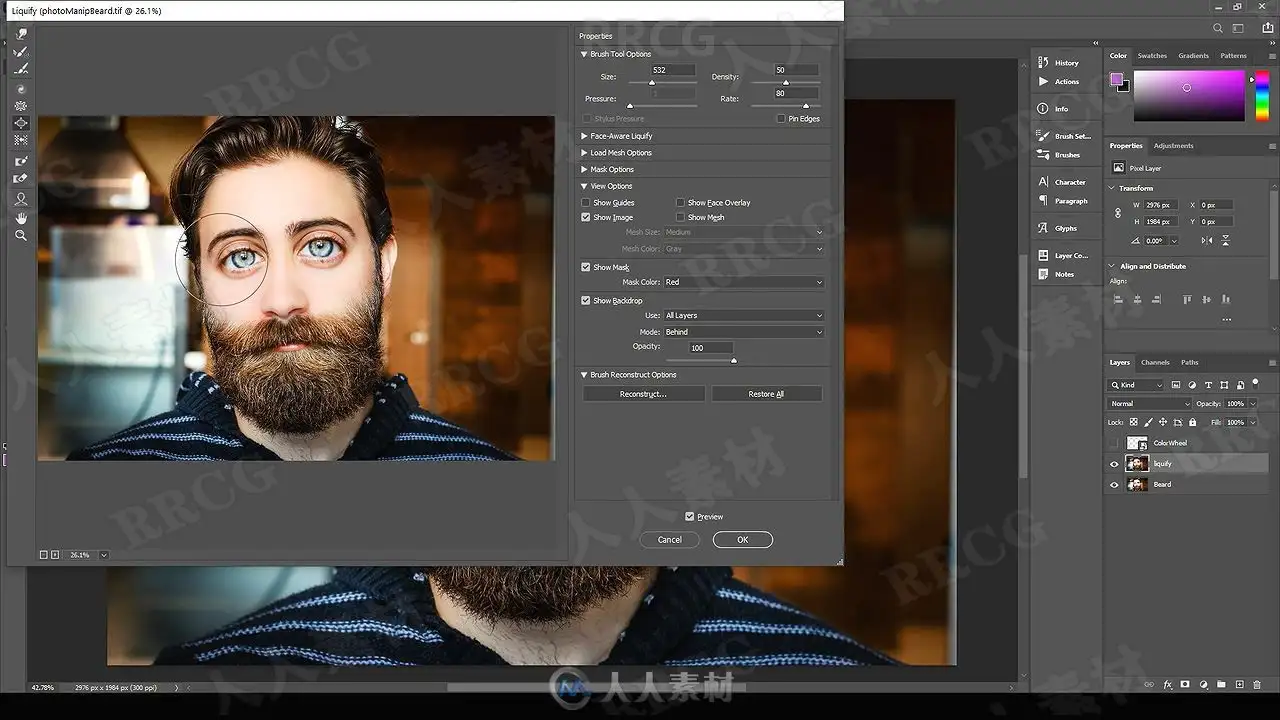Open the backdrop Mode dropdown

point(743,332)
